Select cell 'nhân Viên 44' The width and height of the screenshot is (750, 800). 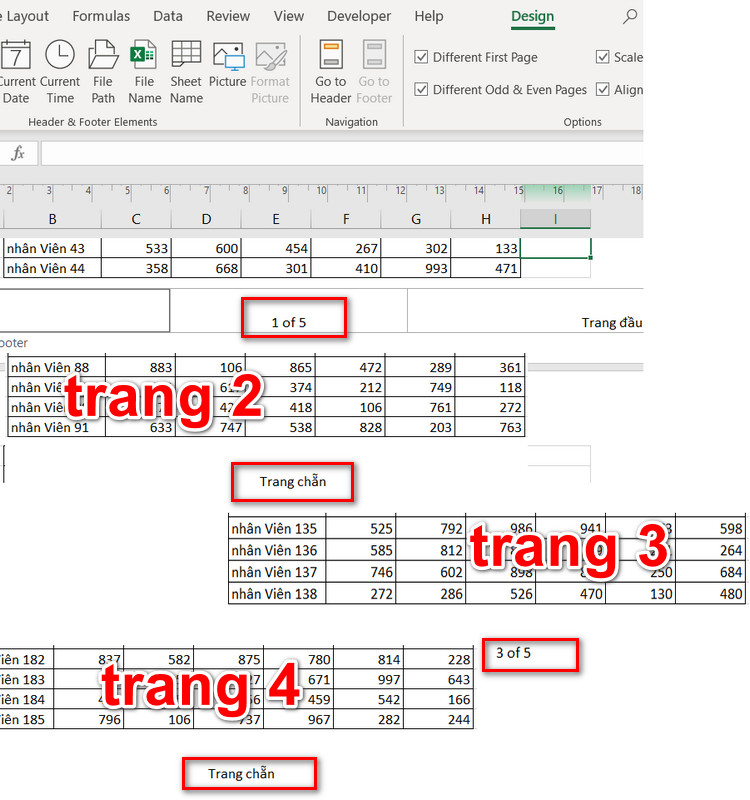coord(53,268)
